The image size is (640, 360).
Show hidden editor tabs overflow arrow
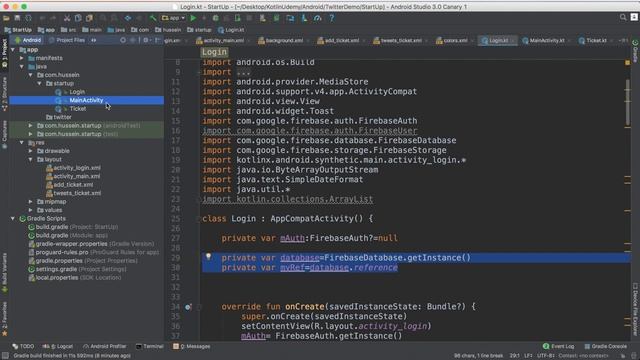tap(623, 40)
